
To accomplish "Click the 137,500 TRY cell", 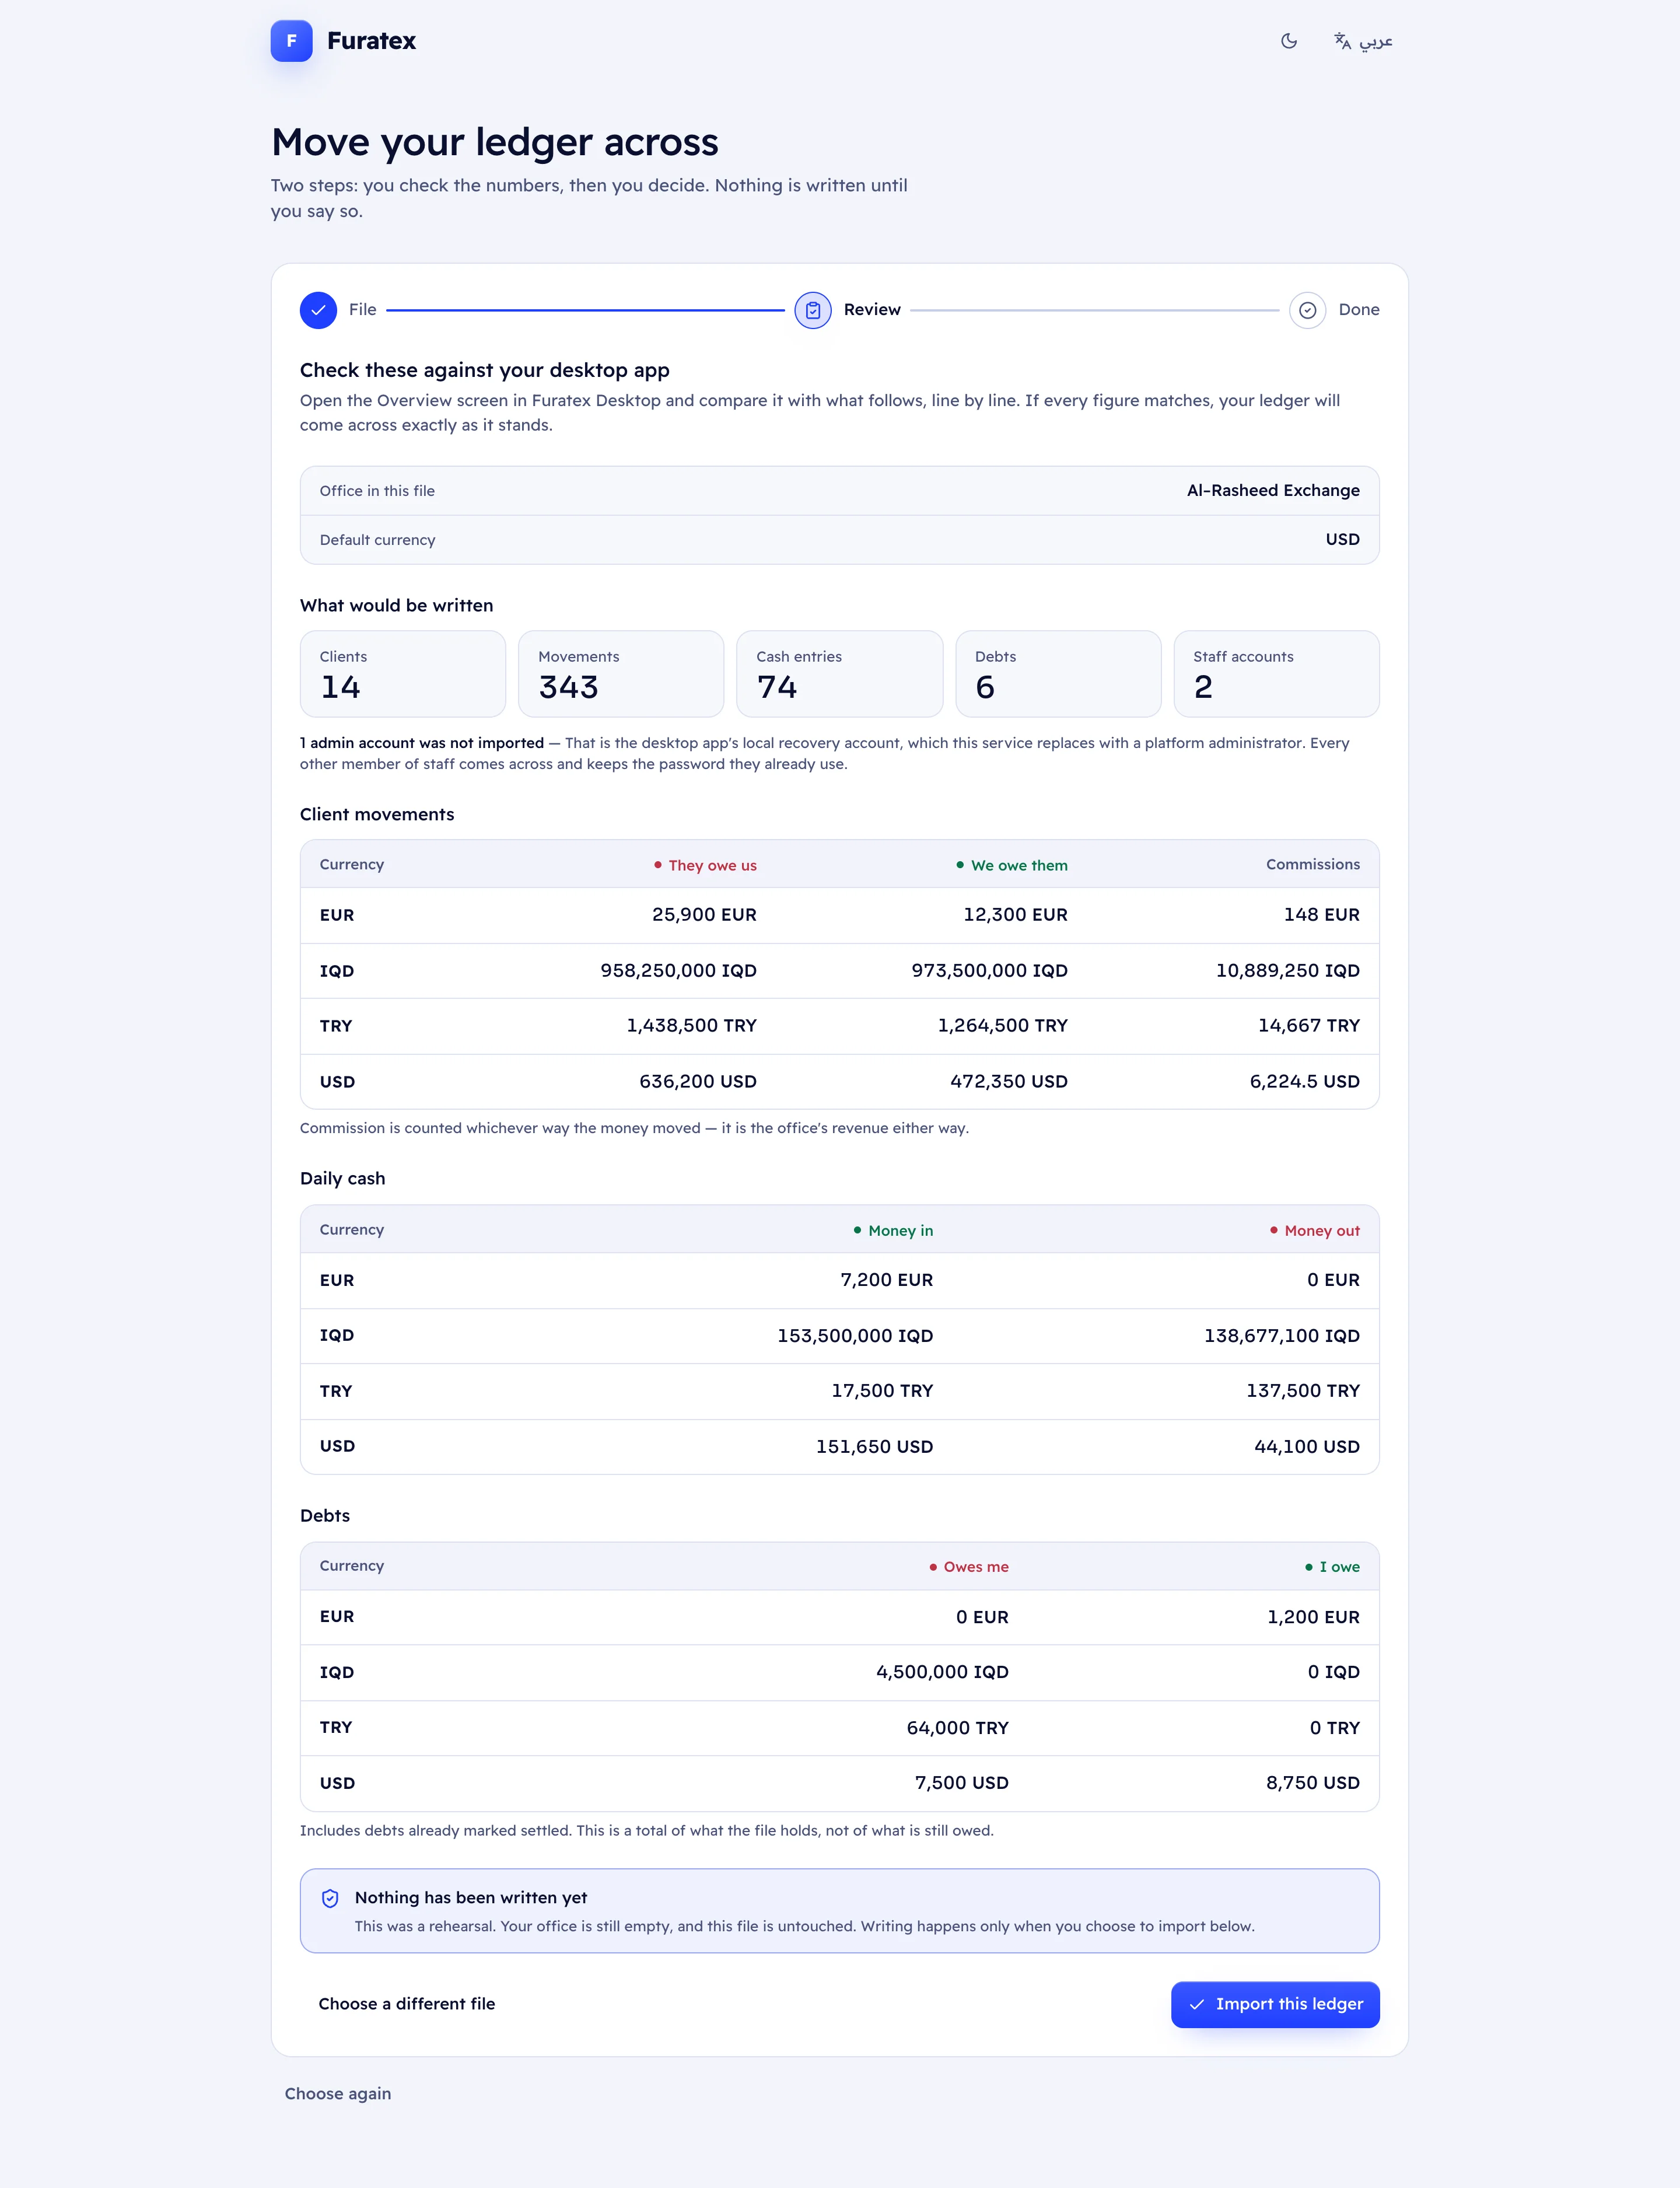I will coord(1303,1391).
